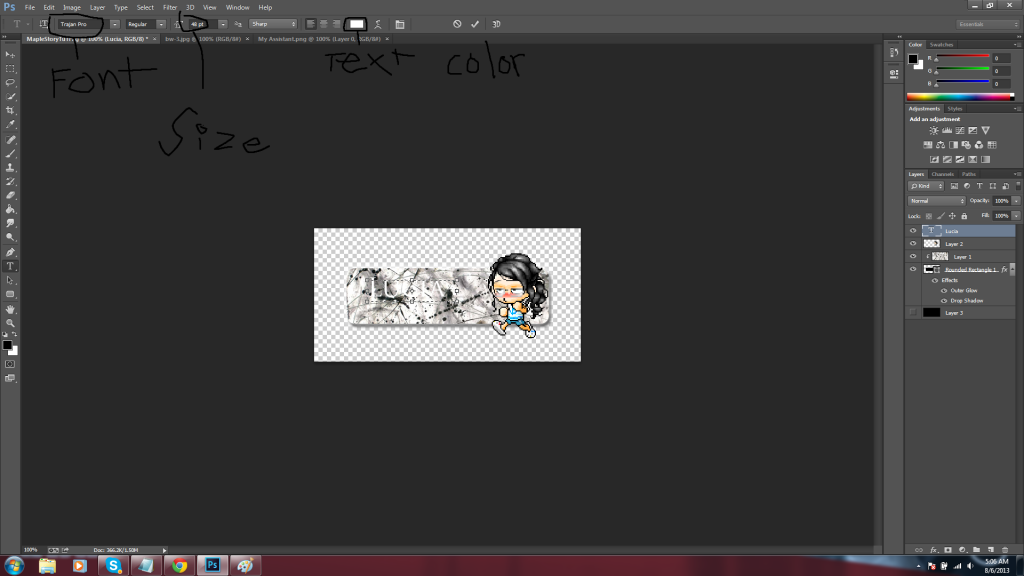Select the Brush tool
The height and width of the screenshot is (576, 1024).
pos(10,153)
